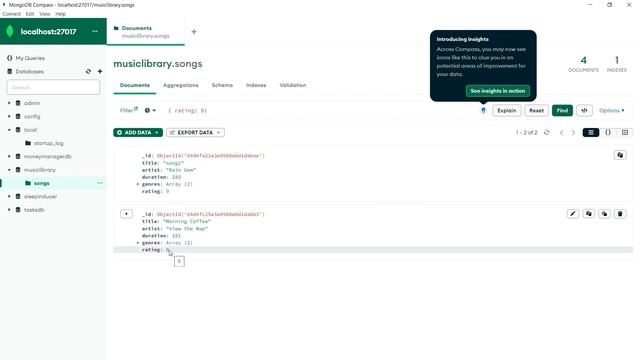Expand genres array in Morning Coffee document

(x=138, y=243)
